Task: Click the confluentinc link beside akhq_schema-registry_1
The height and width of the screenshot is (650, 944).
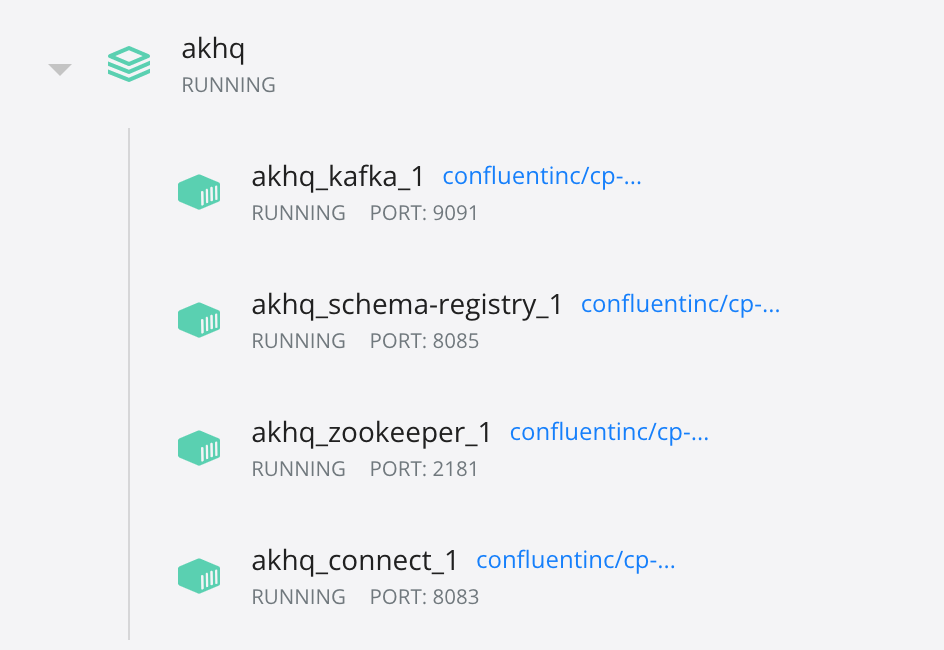Action: click(680, 304)
